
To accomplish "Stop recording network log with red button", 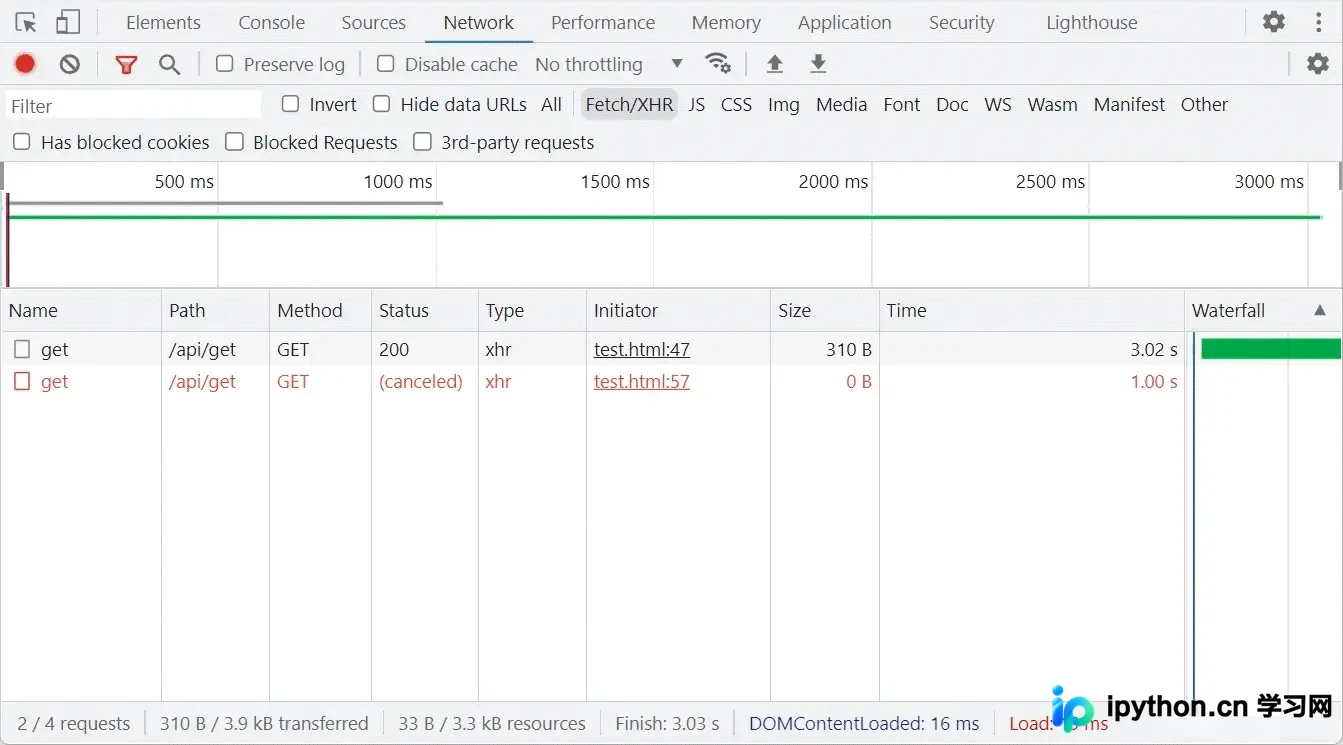I will click(25, 64).
